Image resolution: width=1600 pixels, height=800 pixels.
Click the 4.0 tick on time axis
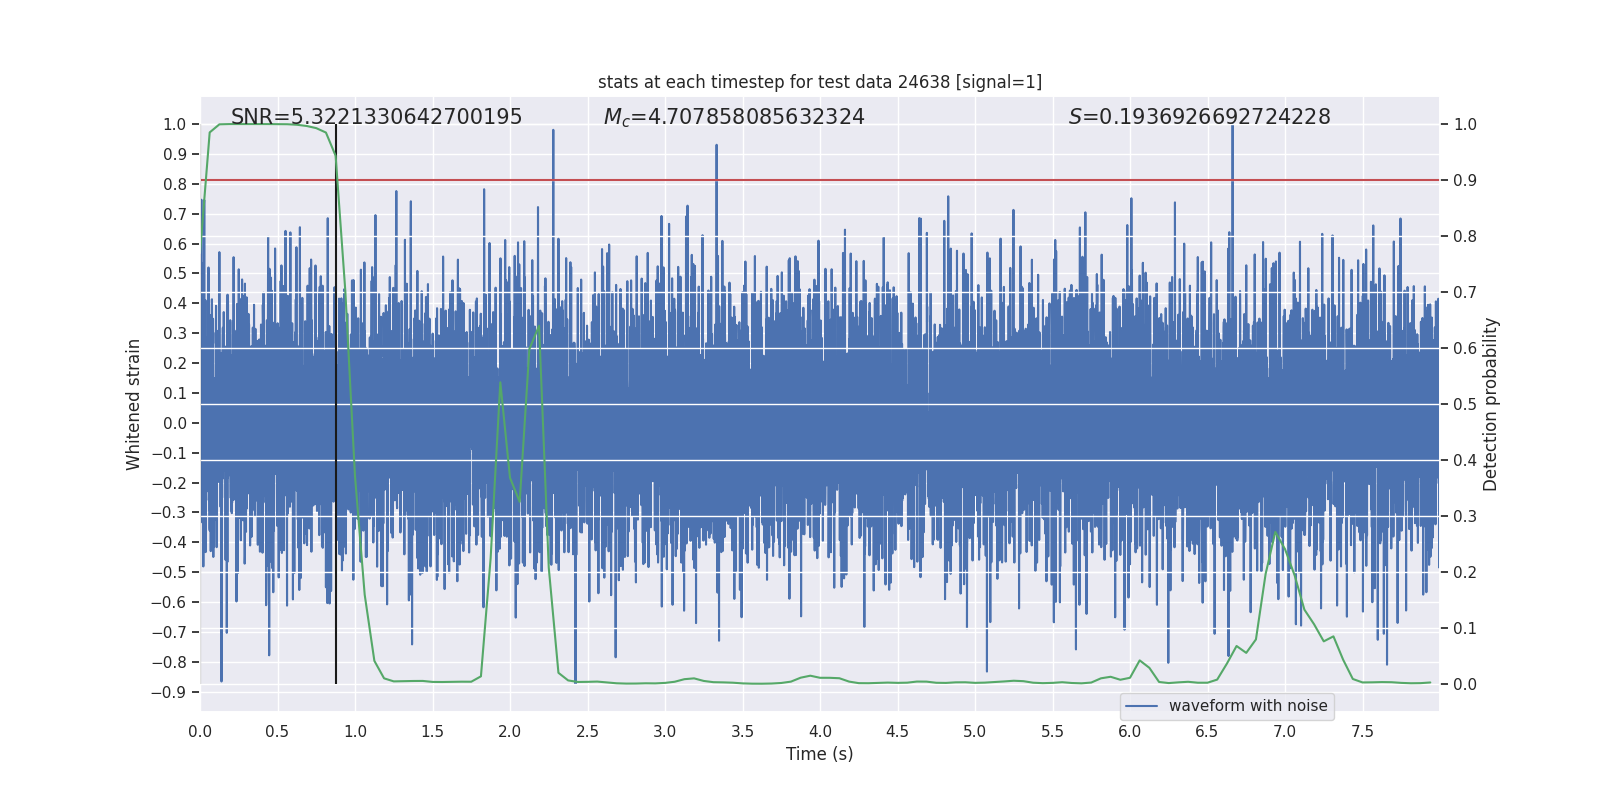[820, 731]
